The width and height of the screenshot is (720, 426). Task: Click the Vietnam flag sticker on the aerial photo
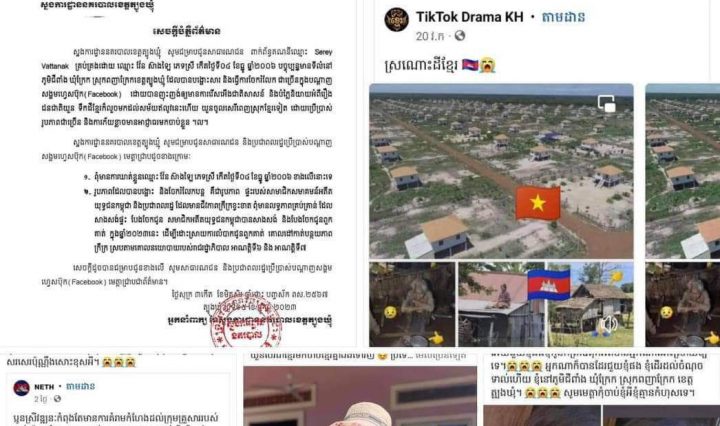[x=538, y=202]
